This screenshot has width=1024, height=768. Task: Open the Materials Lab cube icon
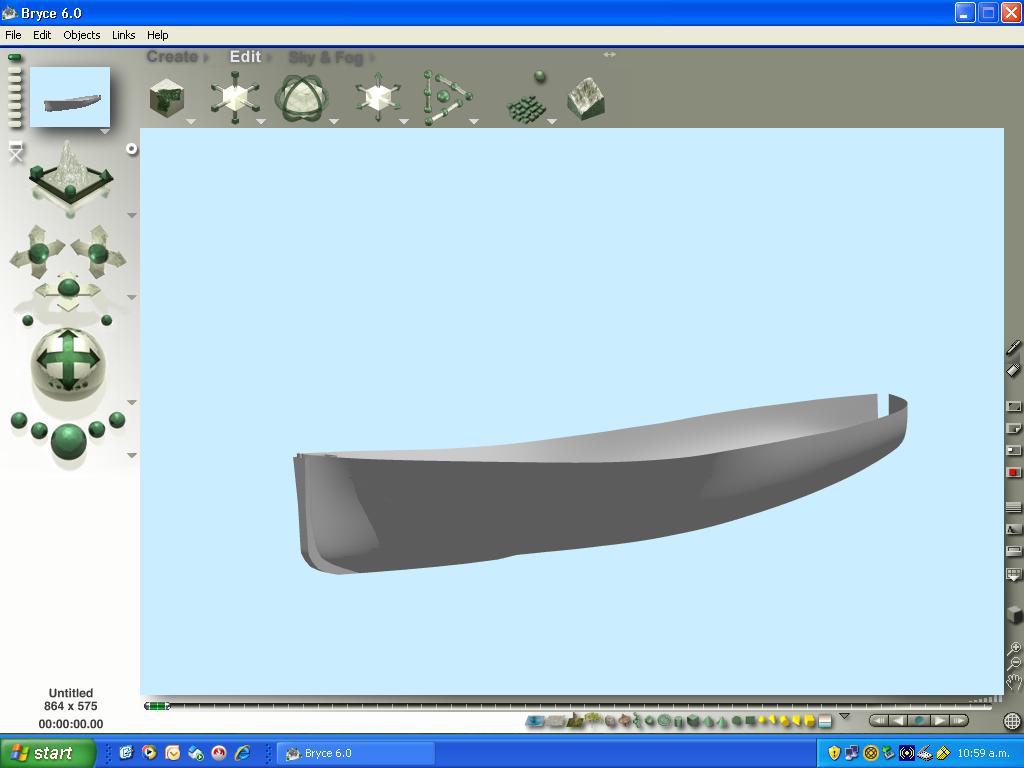pyautogui.click(x=166, y=98)
